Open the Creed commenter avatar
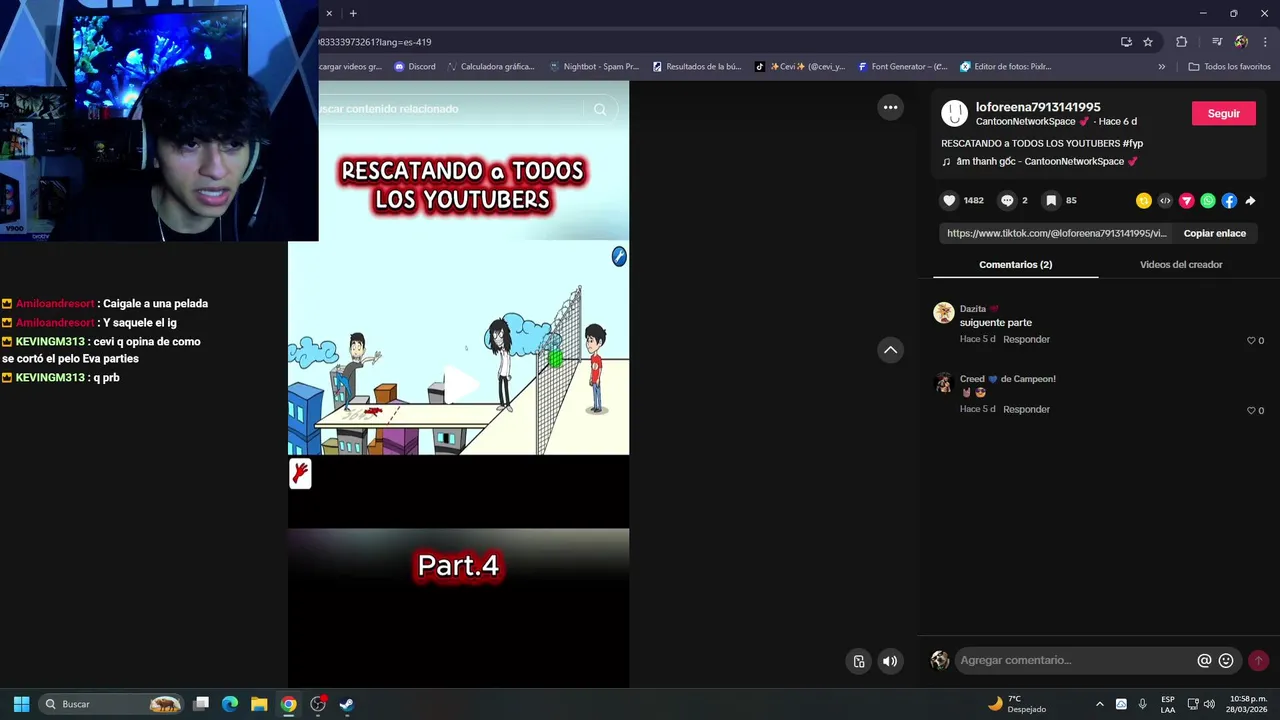Image resolution: width=1280 pixels, height=720 pixels. (x=944, y=383)
